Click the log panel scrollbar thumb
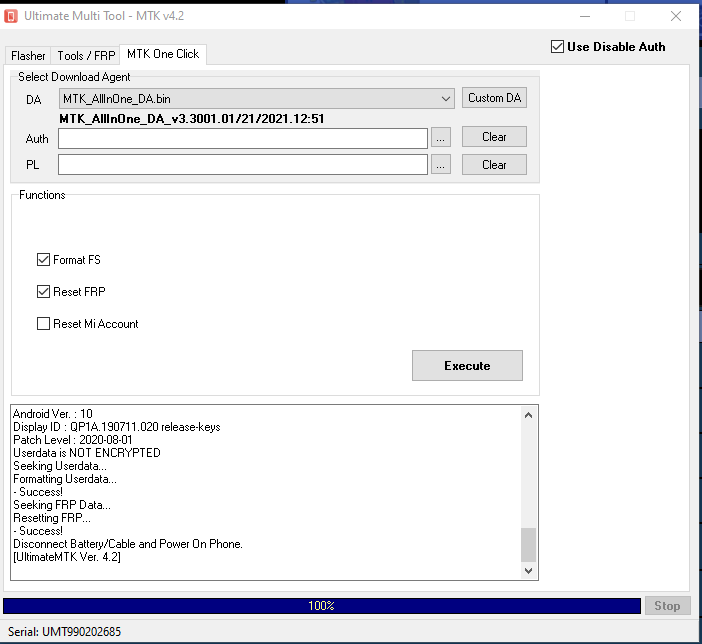The image size is (702, 644). (528, 545)
